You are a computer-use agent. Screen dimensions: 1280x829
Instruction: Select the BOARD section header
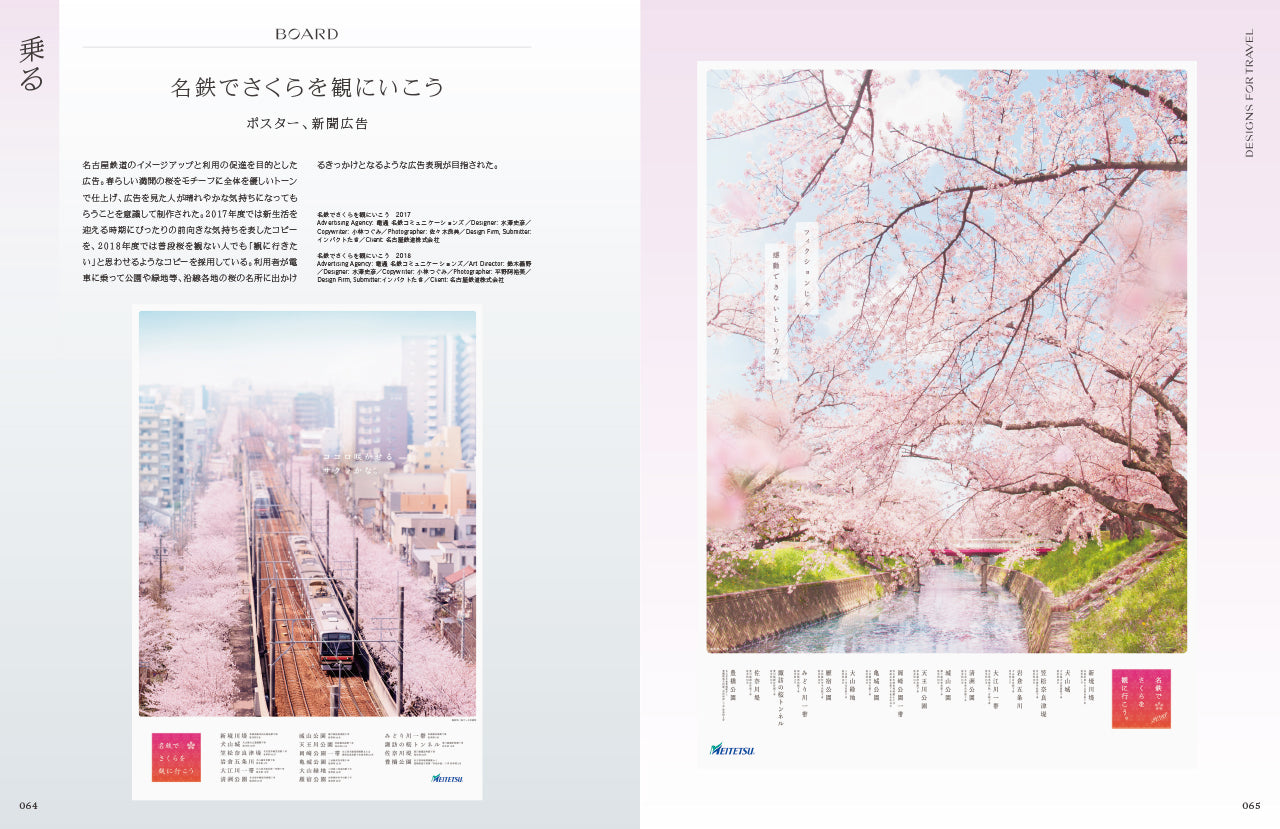306,34
